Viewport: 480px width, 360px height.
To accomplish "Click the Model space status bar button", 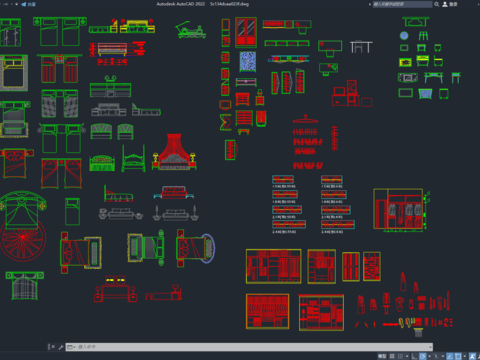I will 382,356.
